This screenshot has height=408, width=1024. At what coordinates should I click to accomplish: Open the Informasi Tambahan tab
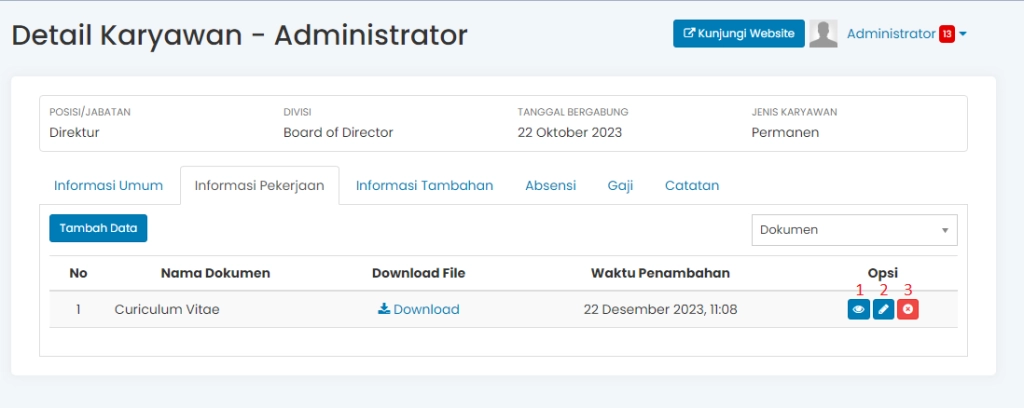[424, 186]
